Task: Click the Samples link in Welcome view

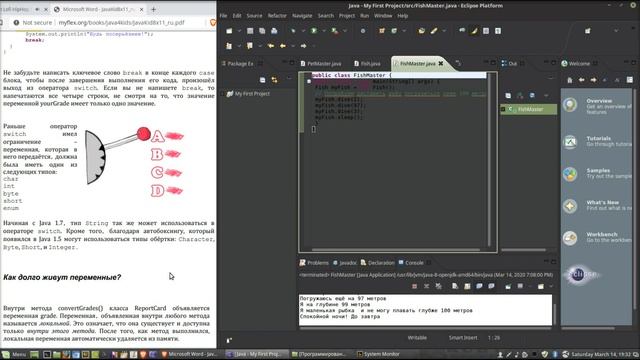Action: point(598,171)
